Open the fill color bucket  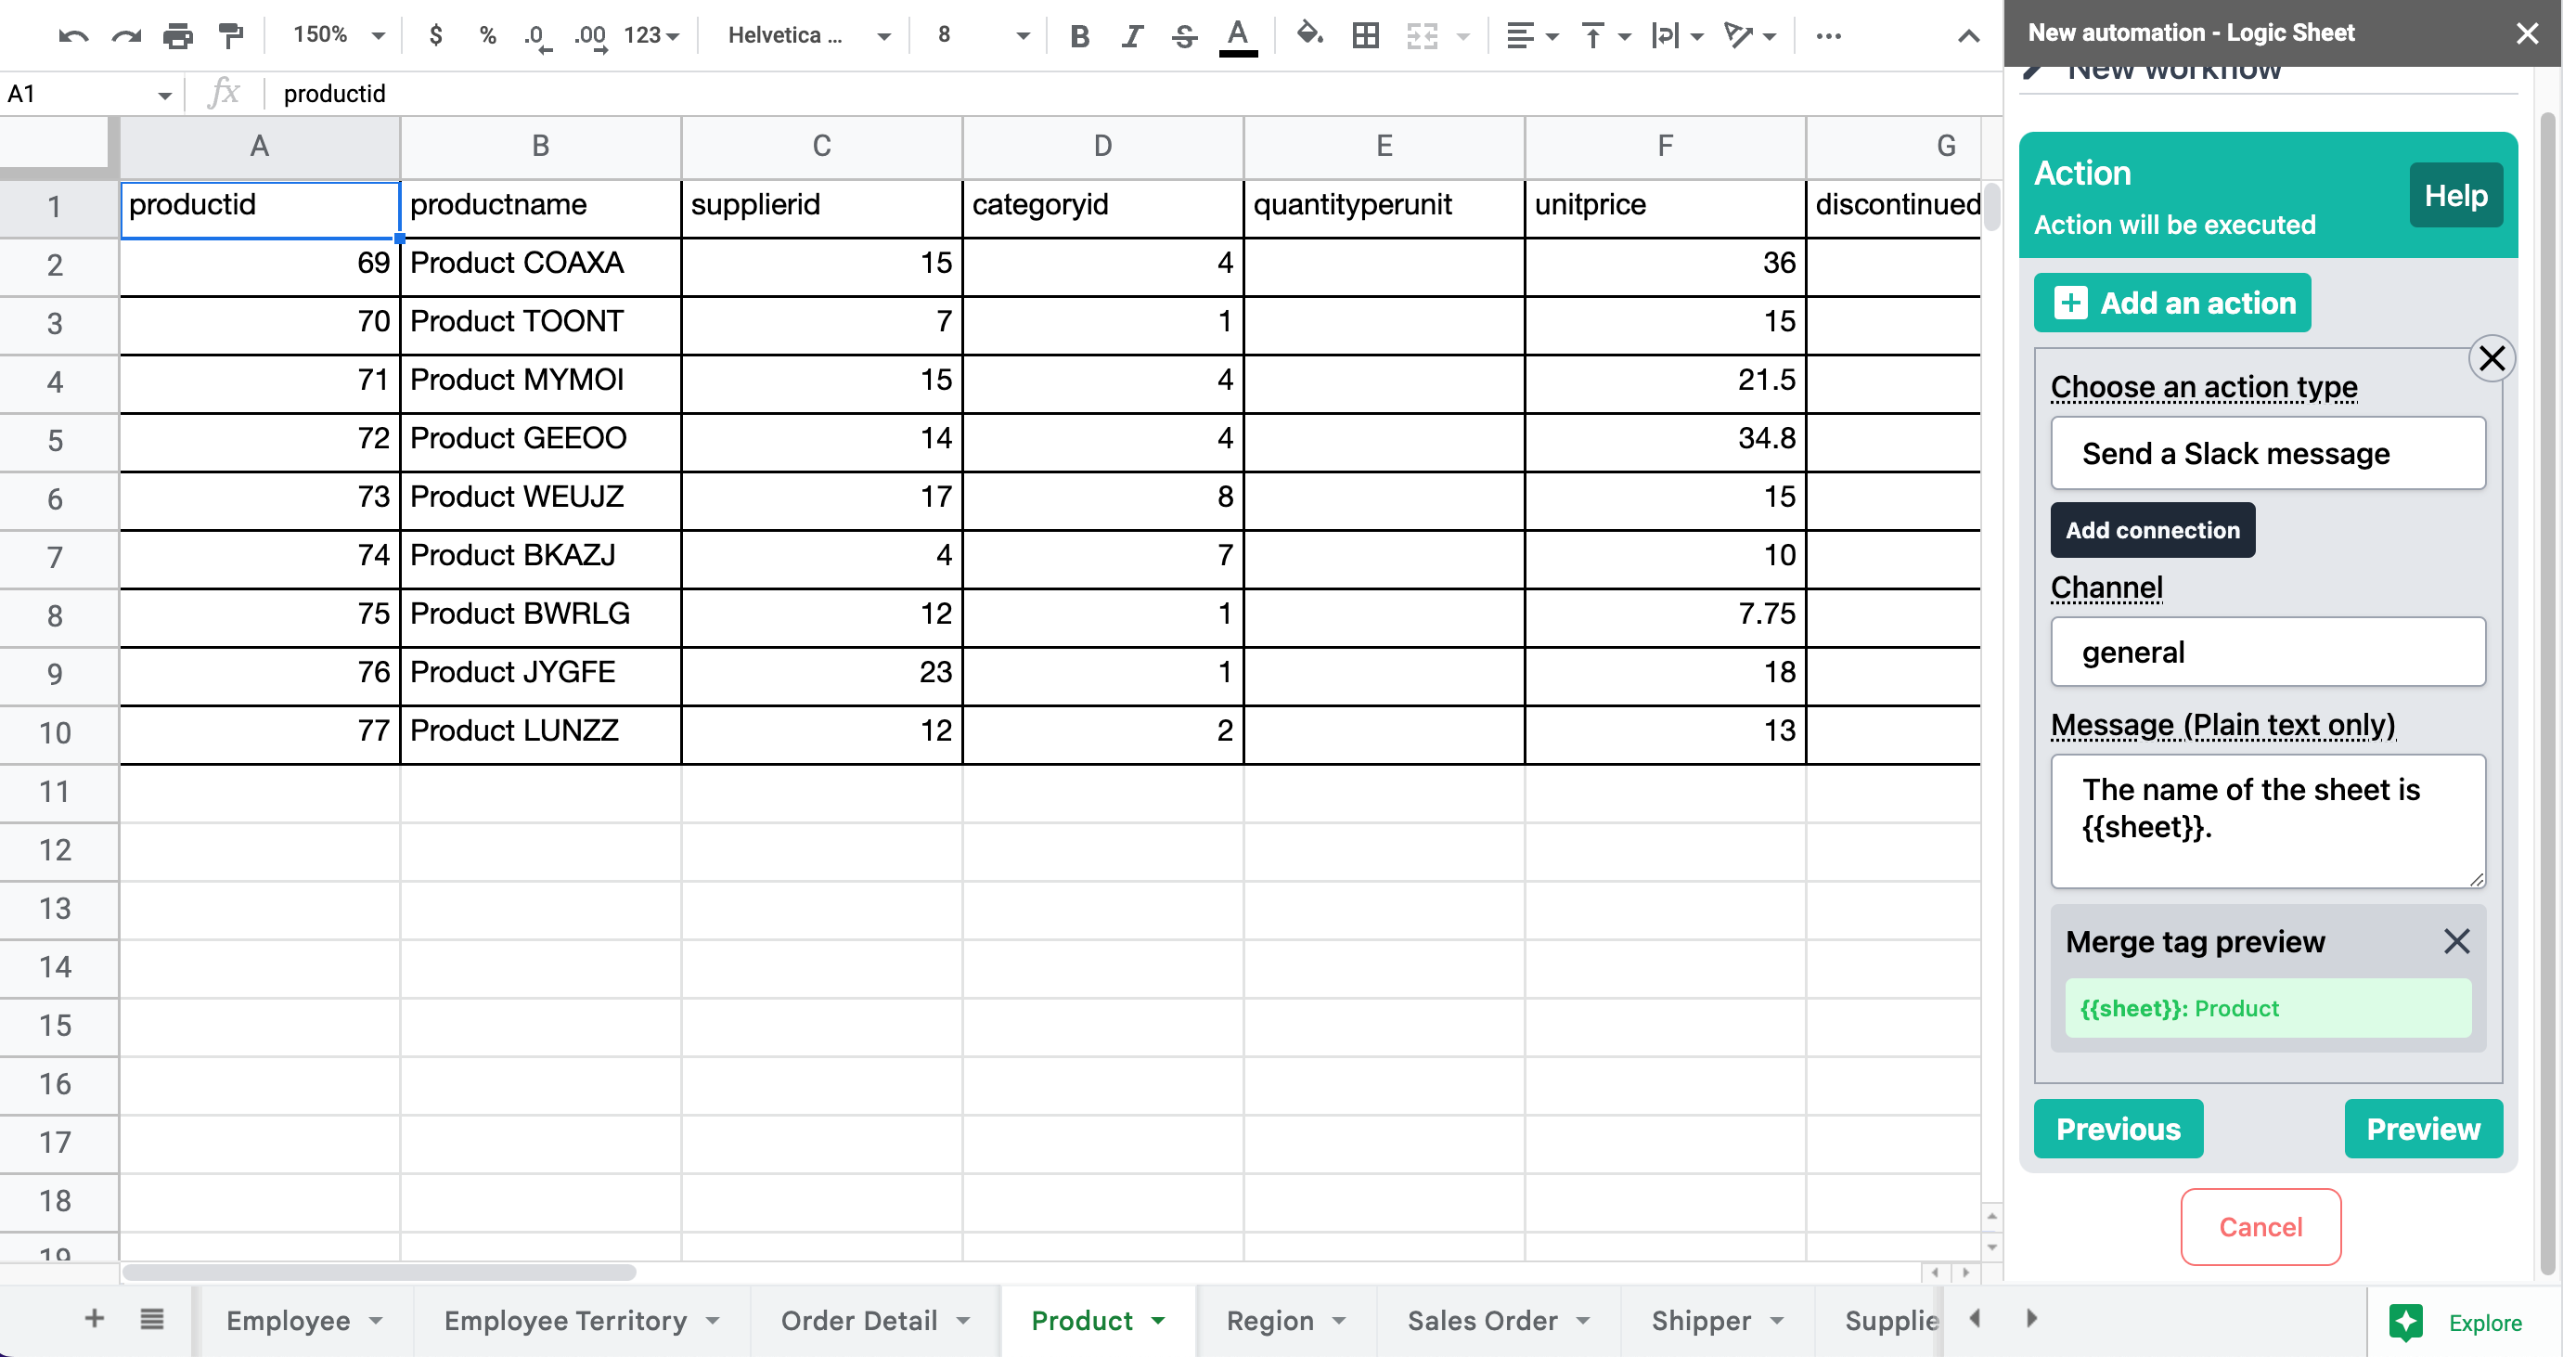tap(1308, 36)
